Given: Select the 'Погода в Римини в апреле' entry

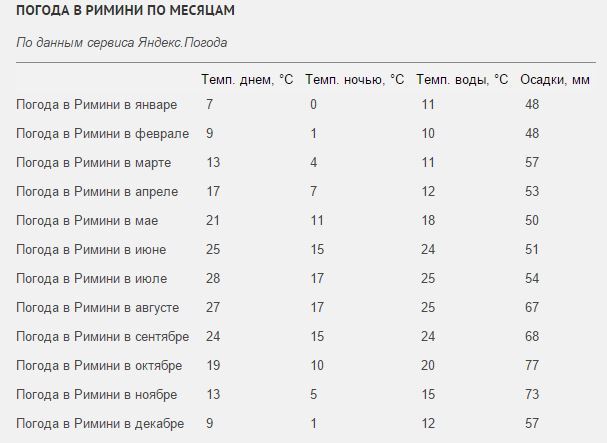Looking at the screenshot, I should click(96, 191).
